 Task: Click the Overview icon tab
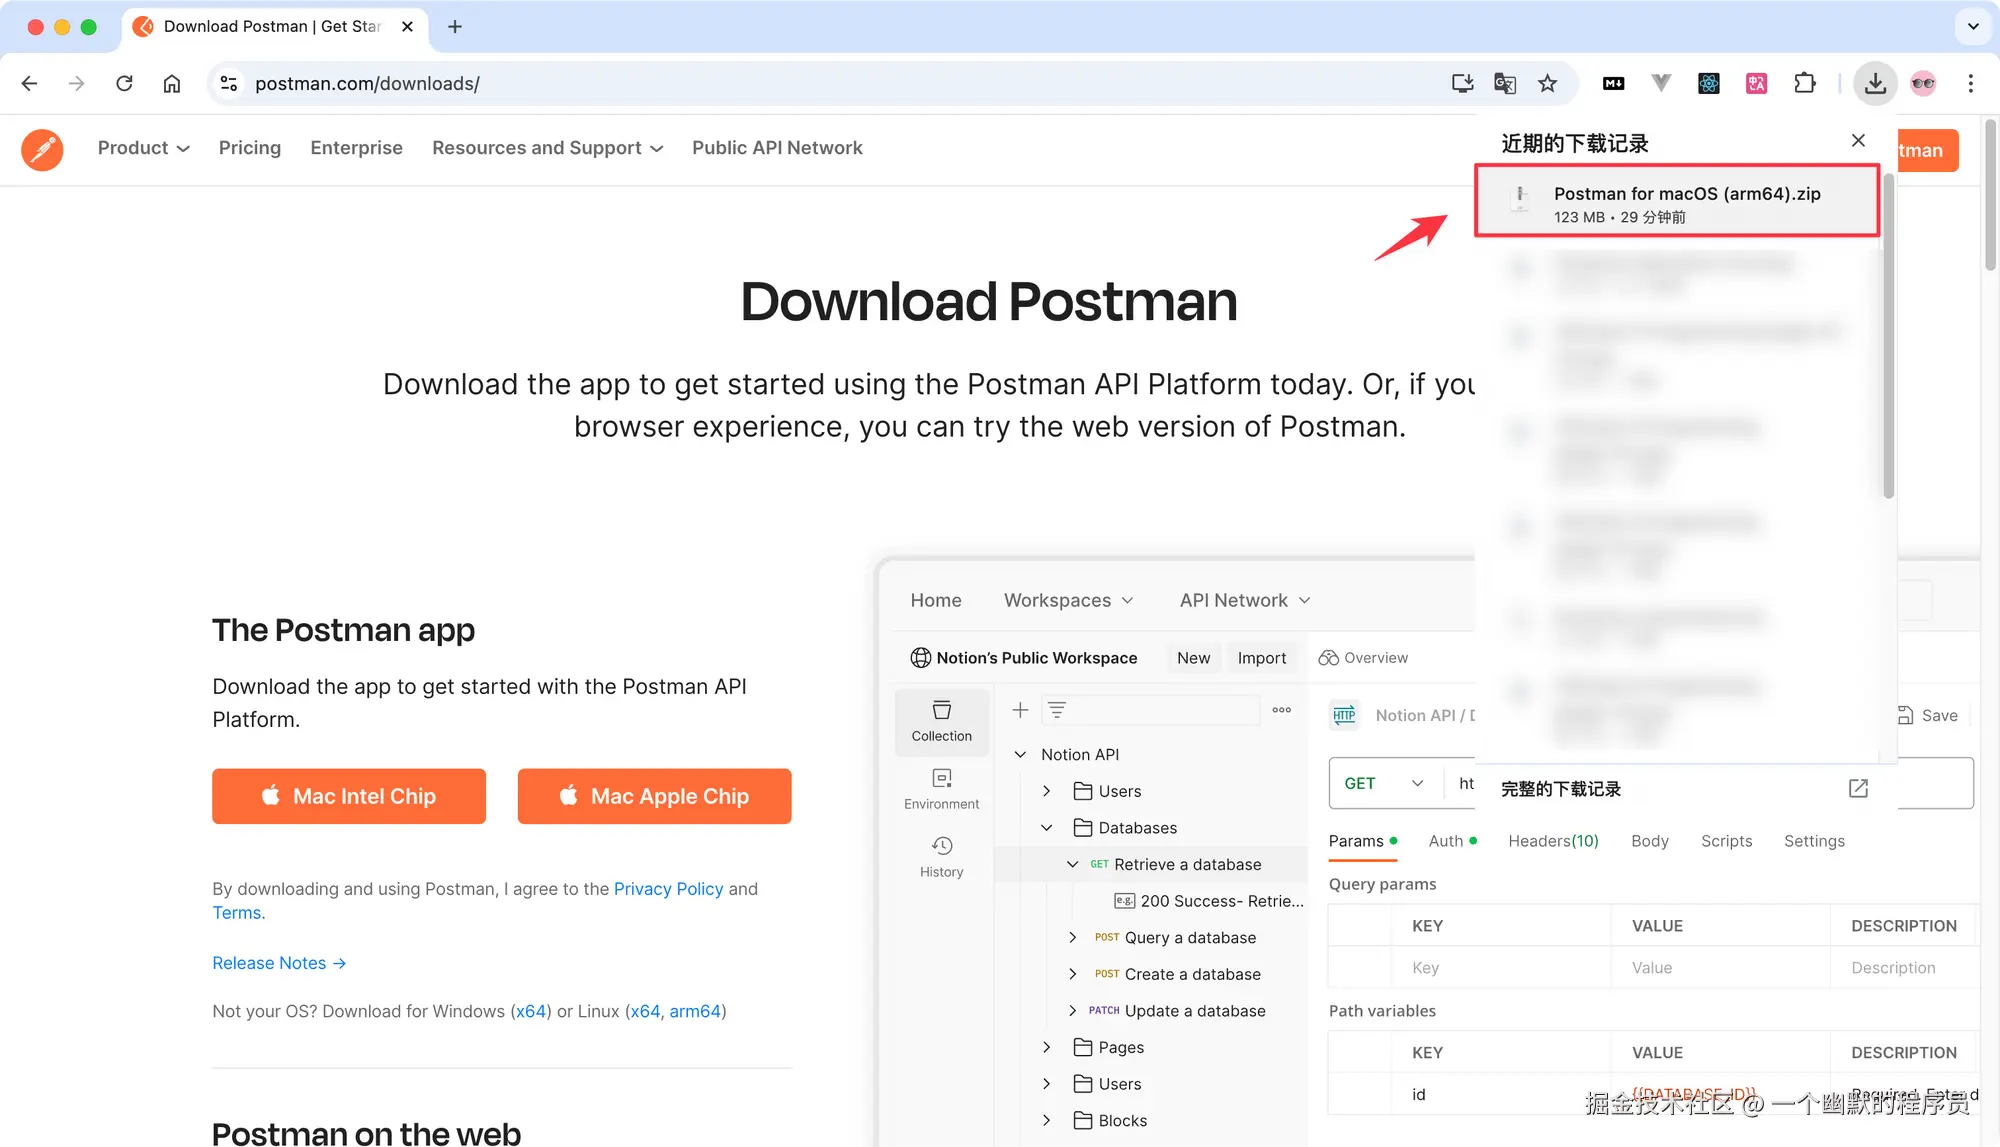click(x=1363, y=658)
